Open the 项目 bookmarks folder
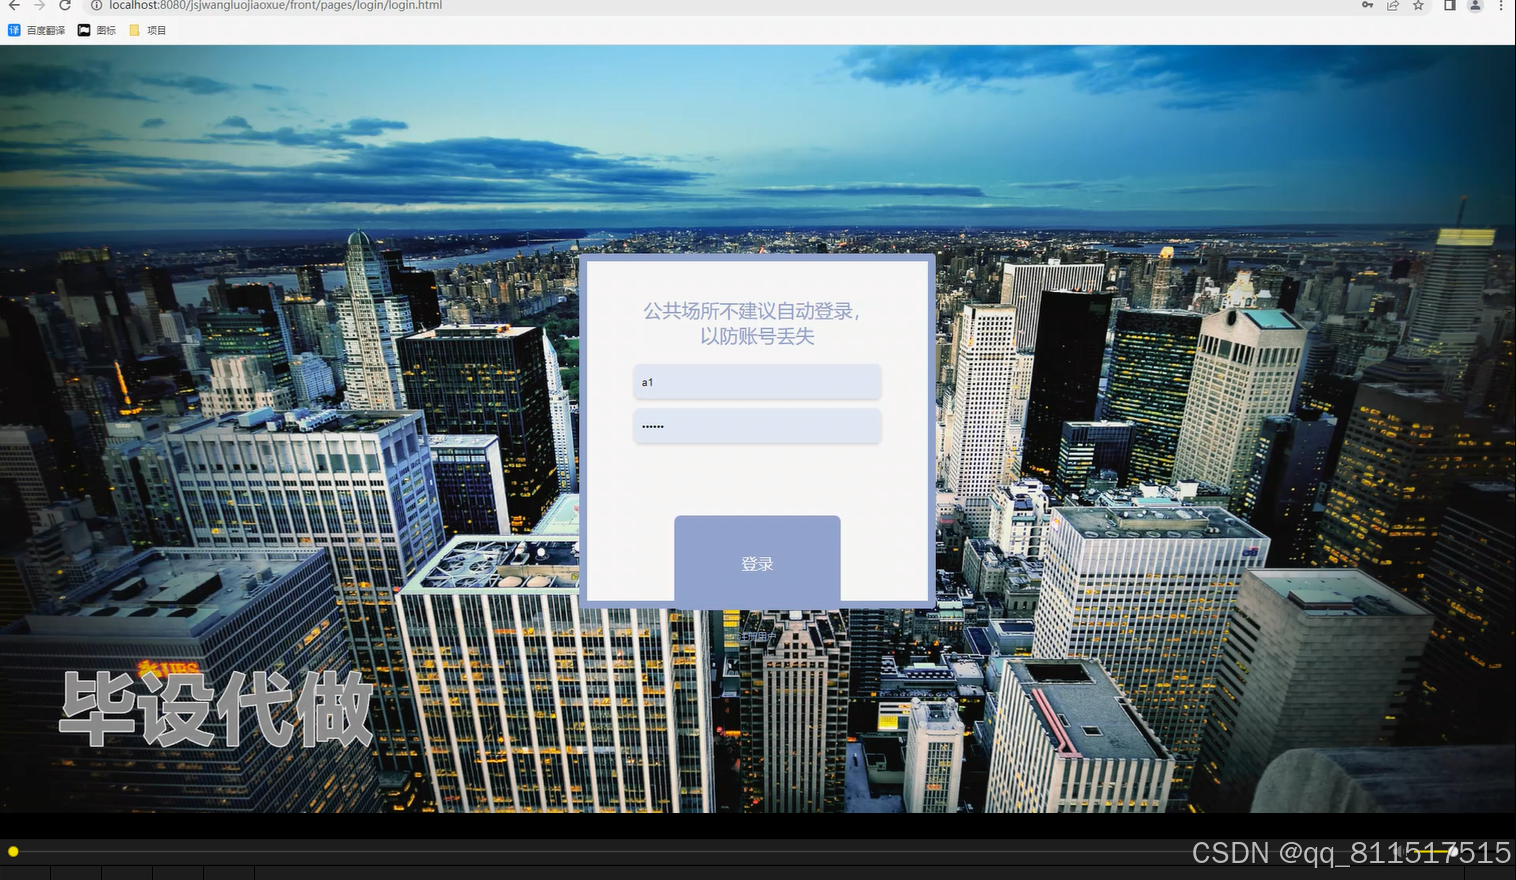The height and width of the screenshot is (880, 1516). coord(148,30)
